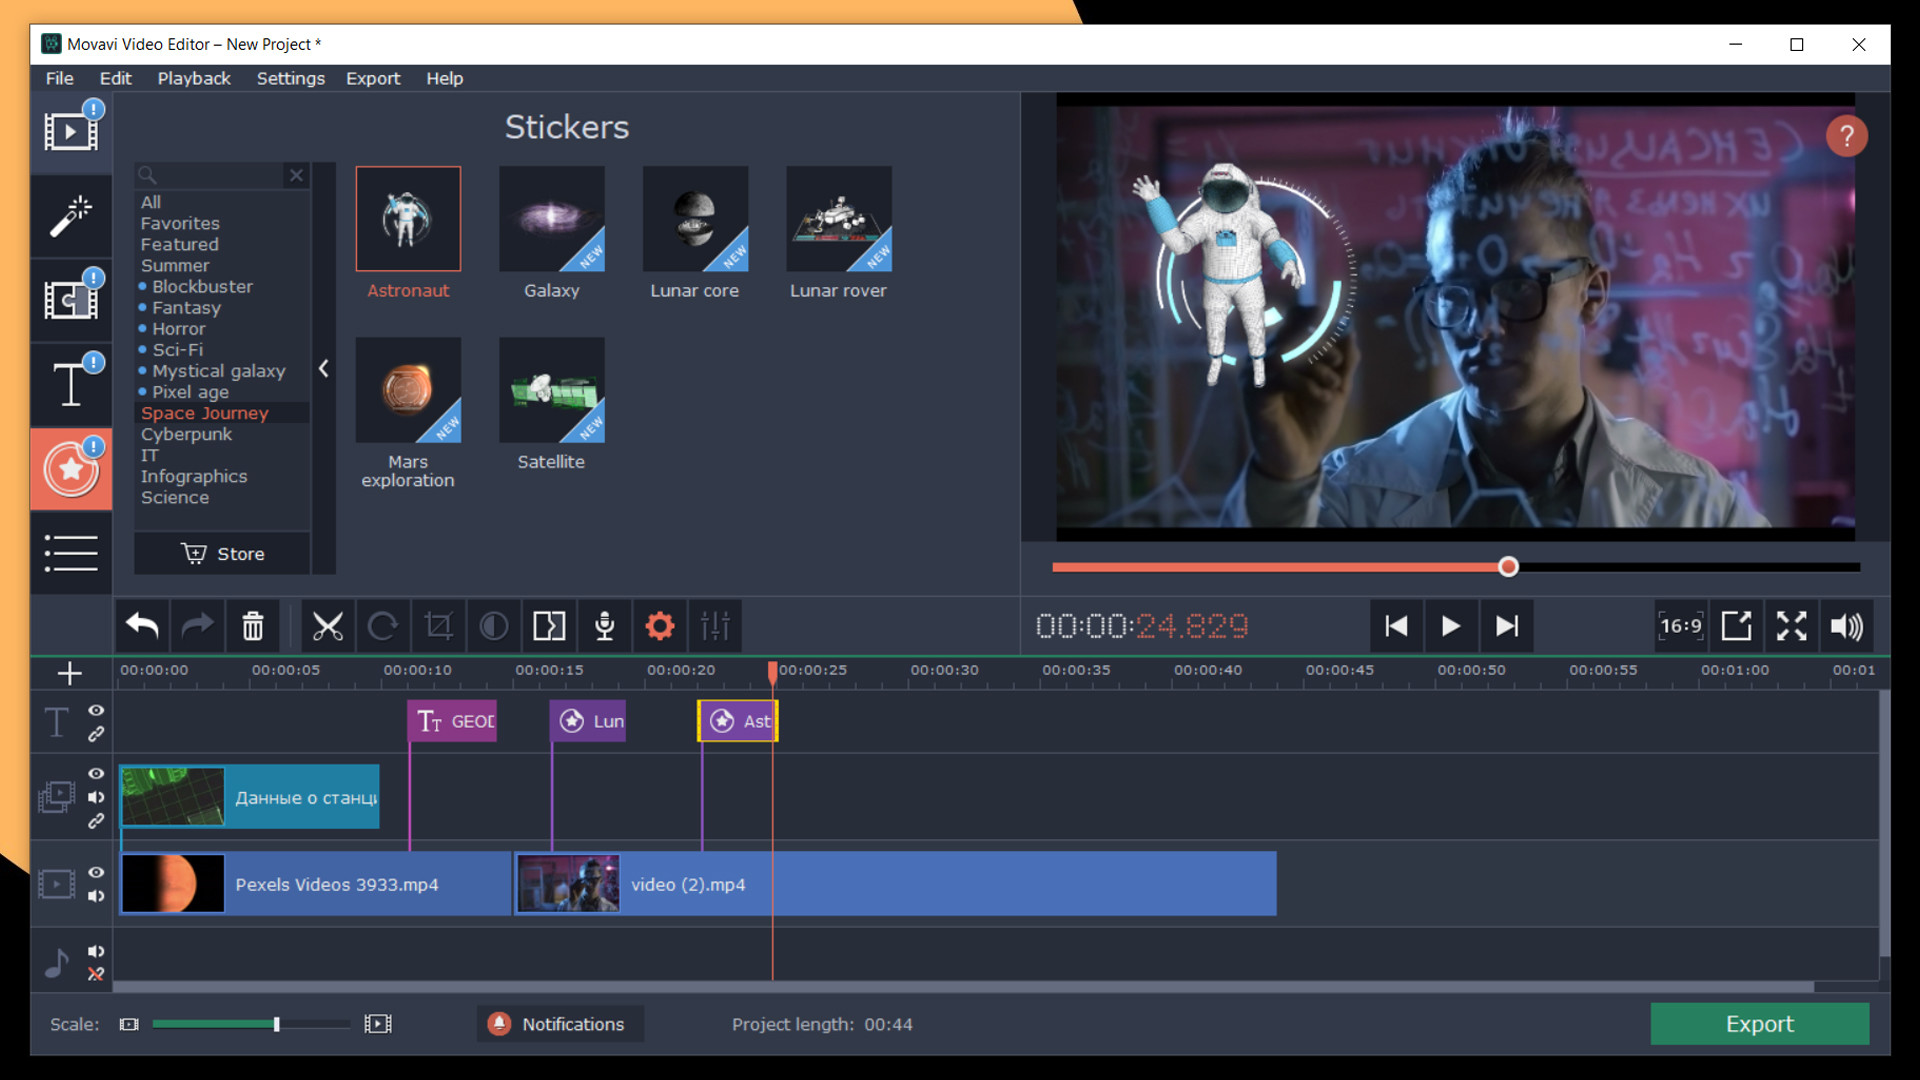Open the Transitions panel in the sidebar
This screenshot has width=1920, height=1080.
(x=70, y=298)
